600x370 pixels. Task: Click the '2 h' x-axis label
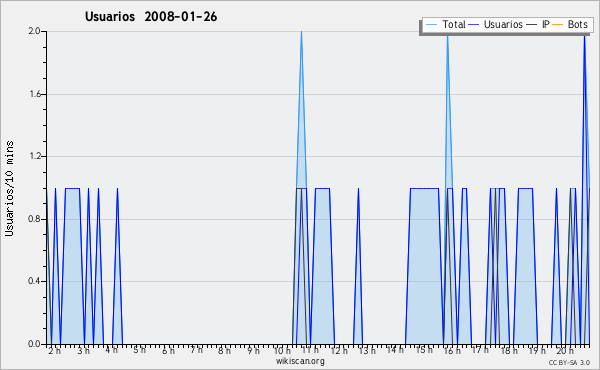[x=54, y=351]
